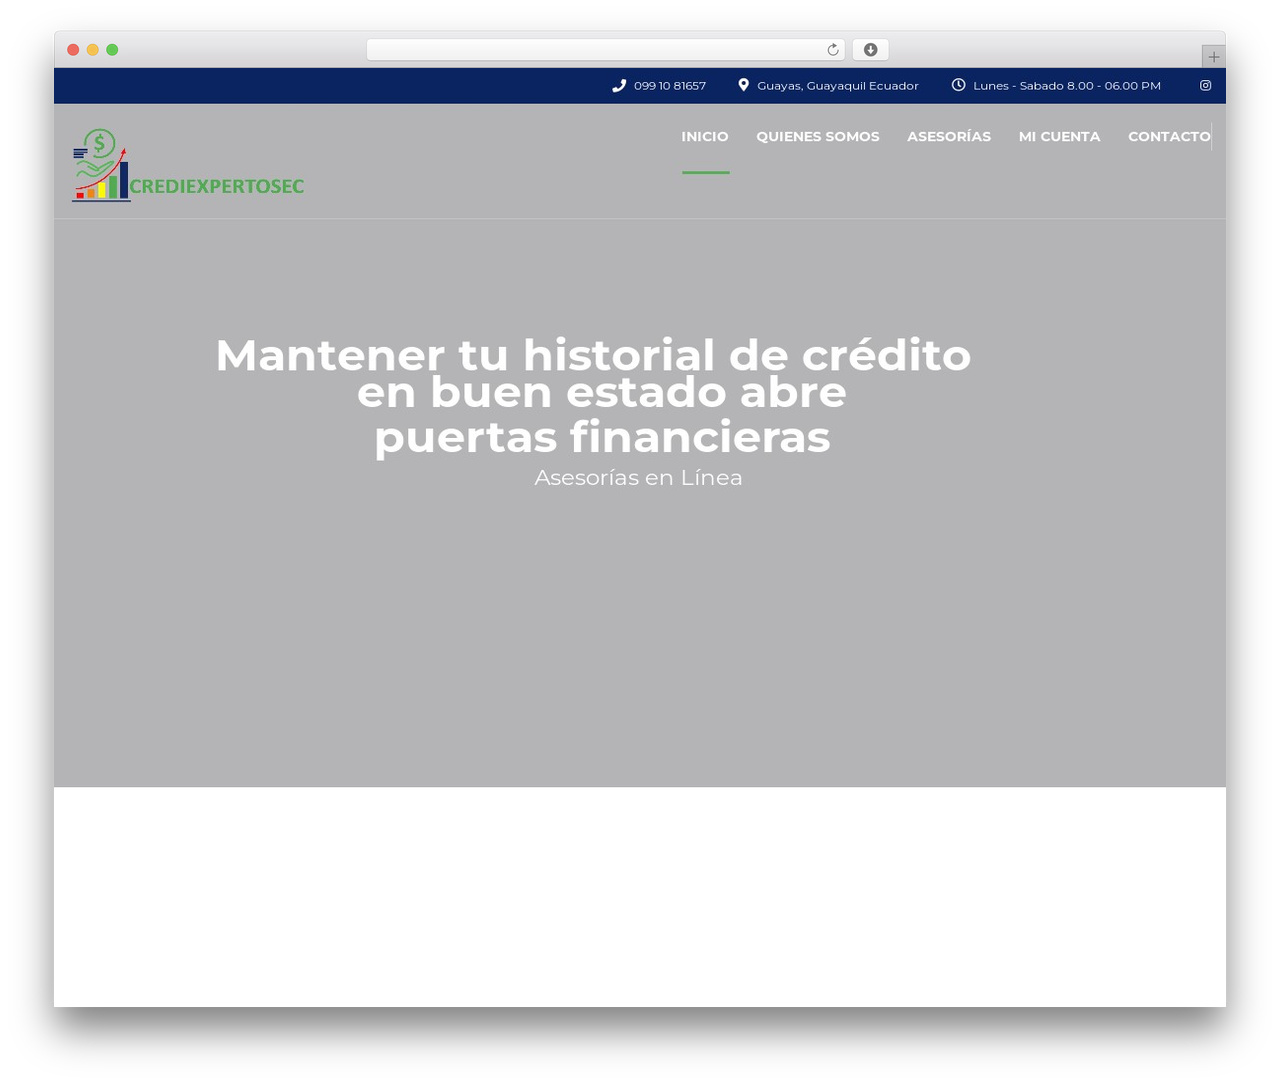
Task: Click the hero heading about historial de crédito
Action: (594, 396)
